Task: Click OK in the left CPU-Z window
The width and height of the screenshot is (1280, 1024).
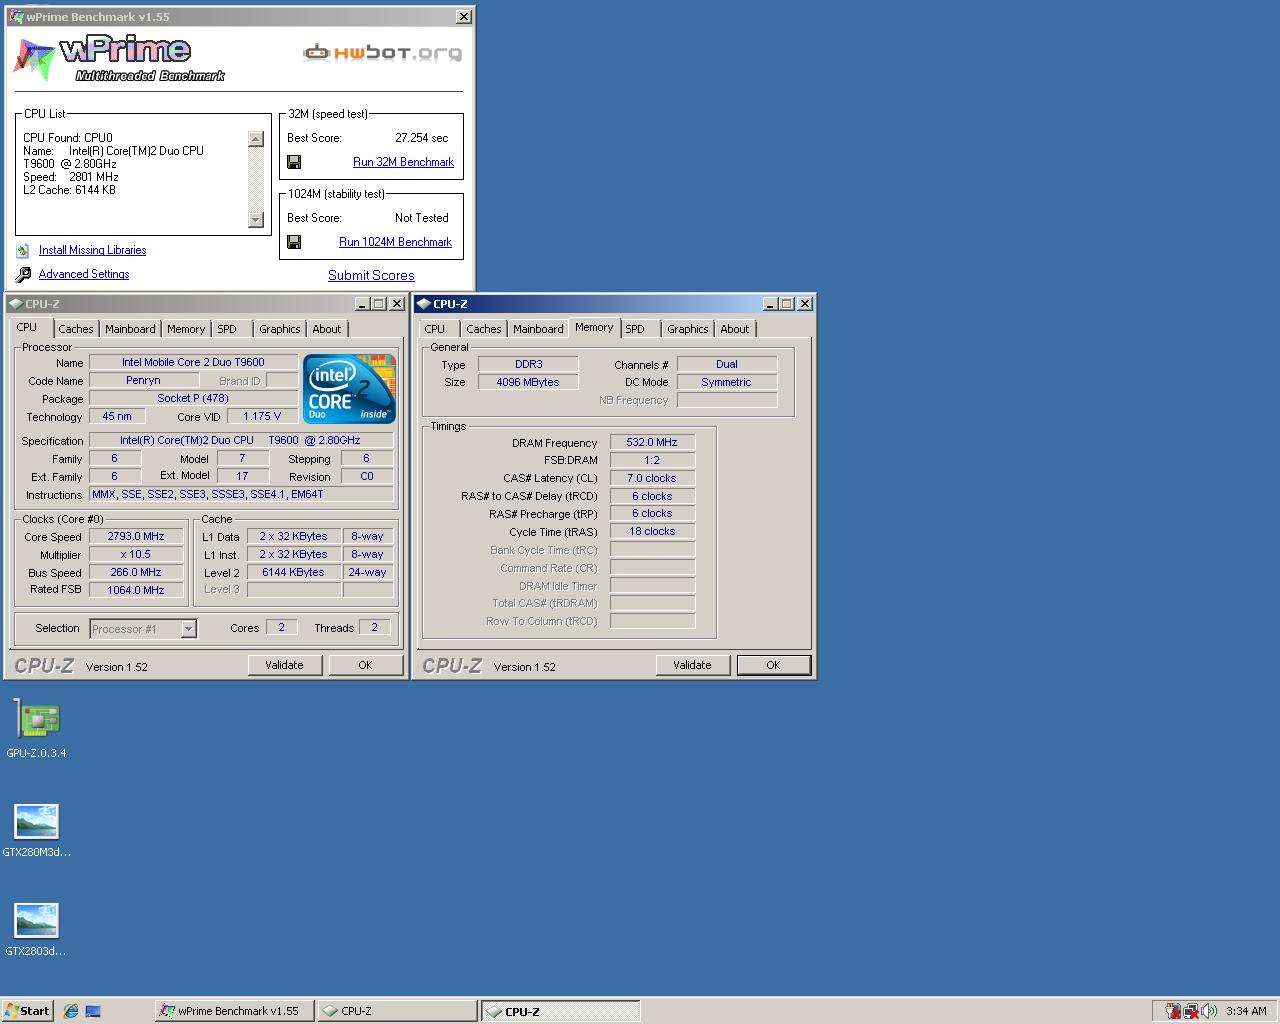Action: click(365, 665)
